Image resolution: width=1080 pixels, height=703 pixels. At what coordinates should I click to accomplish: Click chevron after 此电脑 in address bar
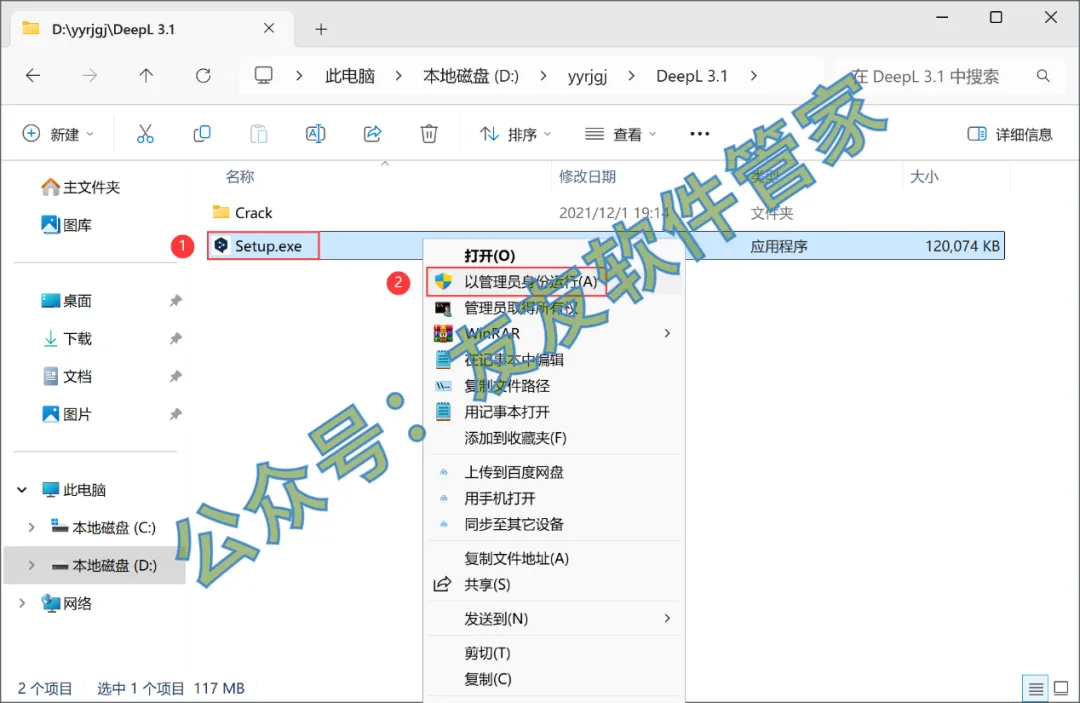pyautogui.click(x=398, y=76)
